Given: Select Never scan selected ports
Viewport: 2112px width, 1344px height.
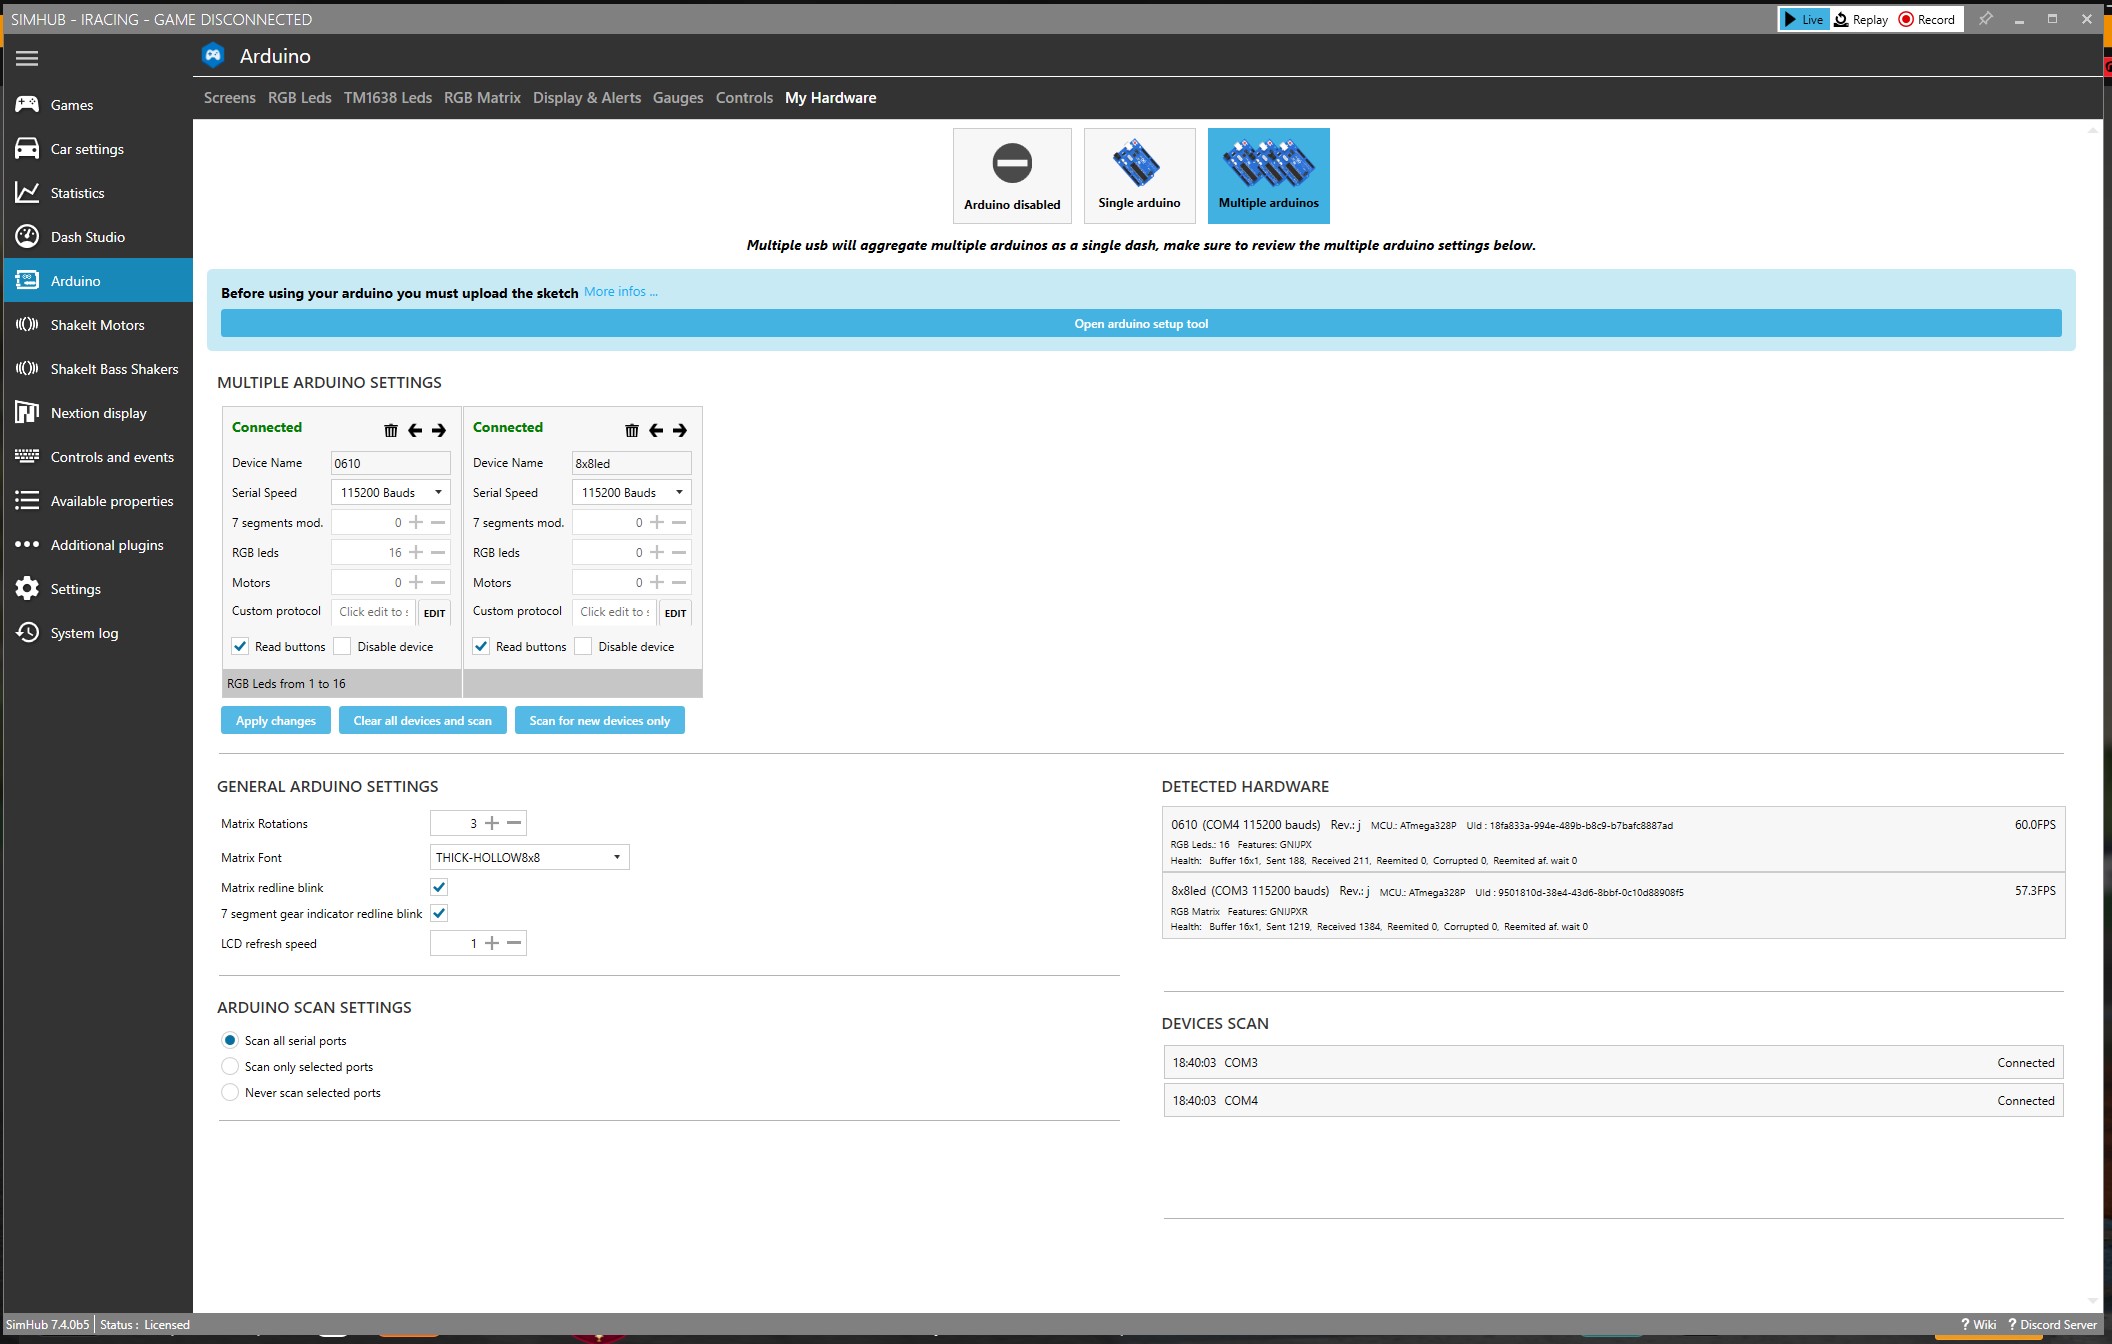Looking at the screenshot, I should pyautogui.click(x=230, y=1092).
